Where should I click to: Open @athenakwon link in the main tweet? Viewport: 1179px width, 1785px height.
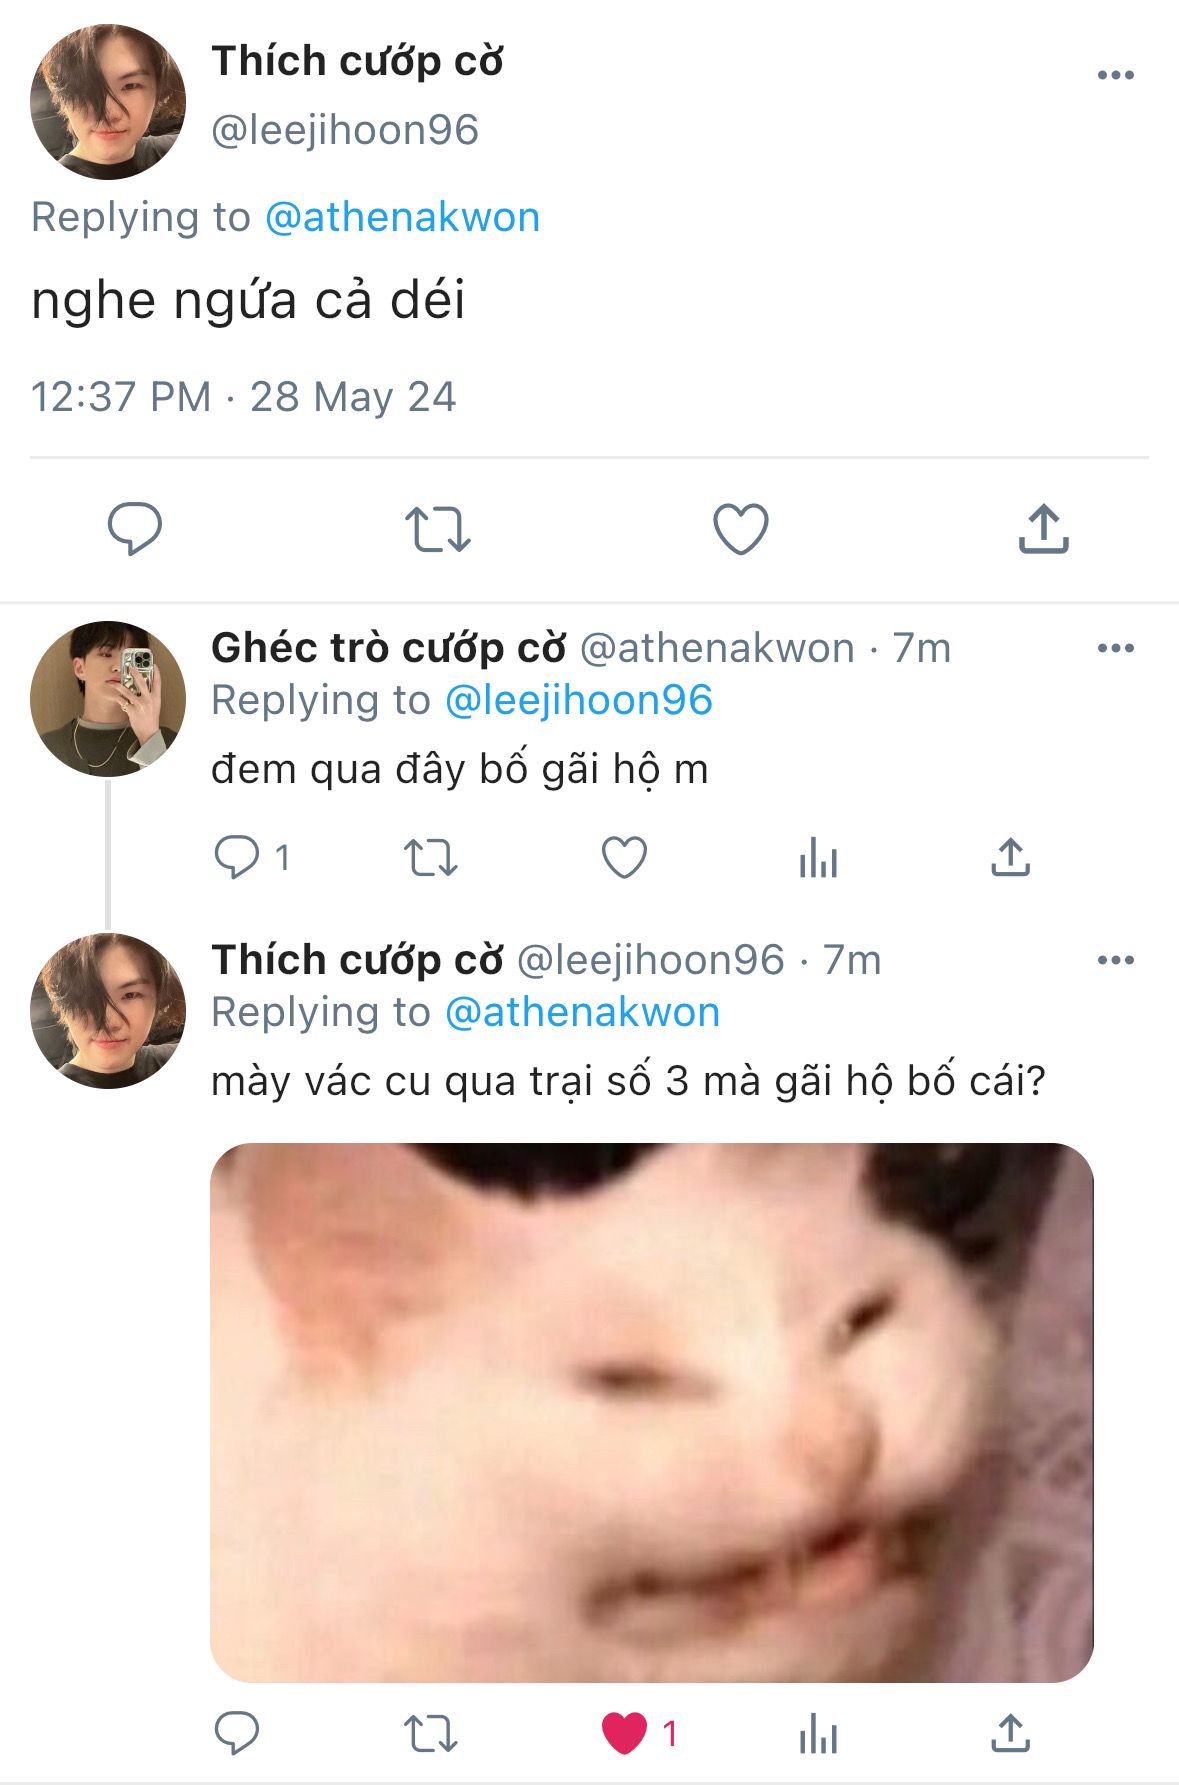tap(402, 217)
